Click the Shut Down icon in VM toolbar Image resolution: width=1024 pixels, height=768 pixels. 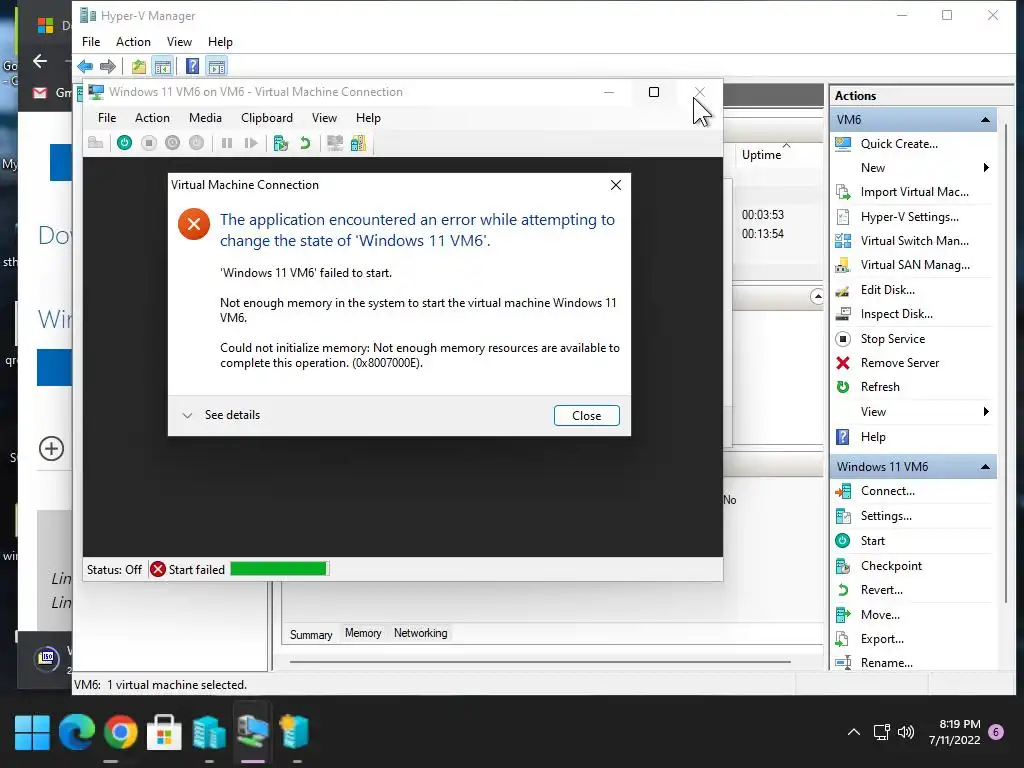[x=172, y=143]
